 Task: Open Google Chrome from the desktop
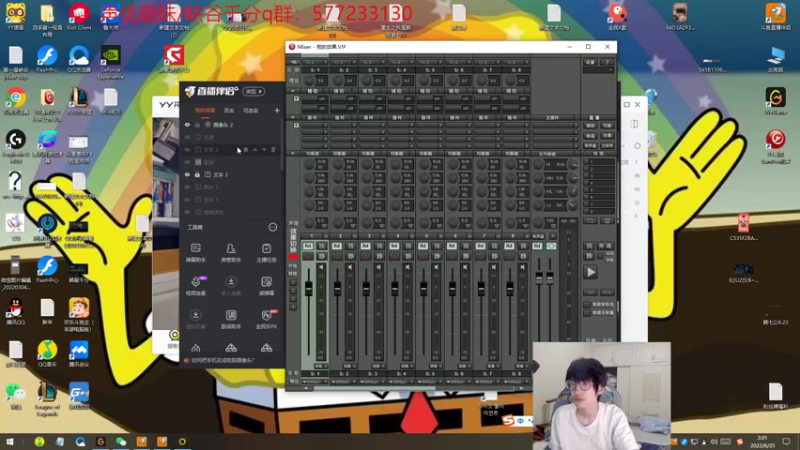16,101
